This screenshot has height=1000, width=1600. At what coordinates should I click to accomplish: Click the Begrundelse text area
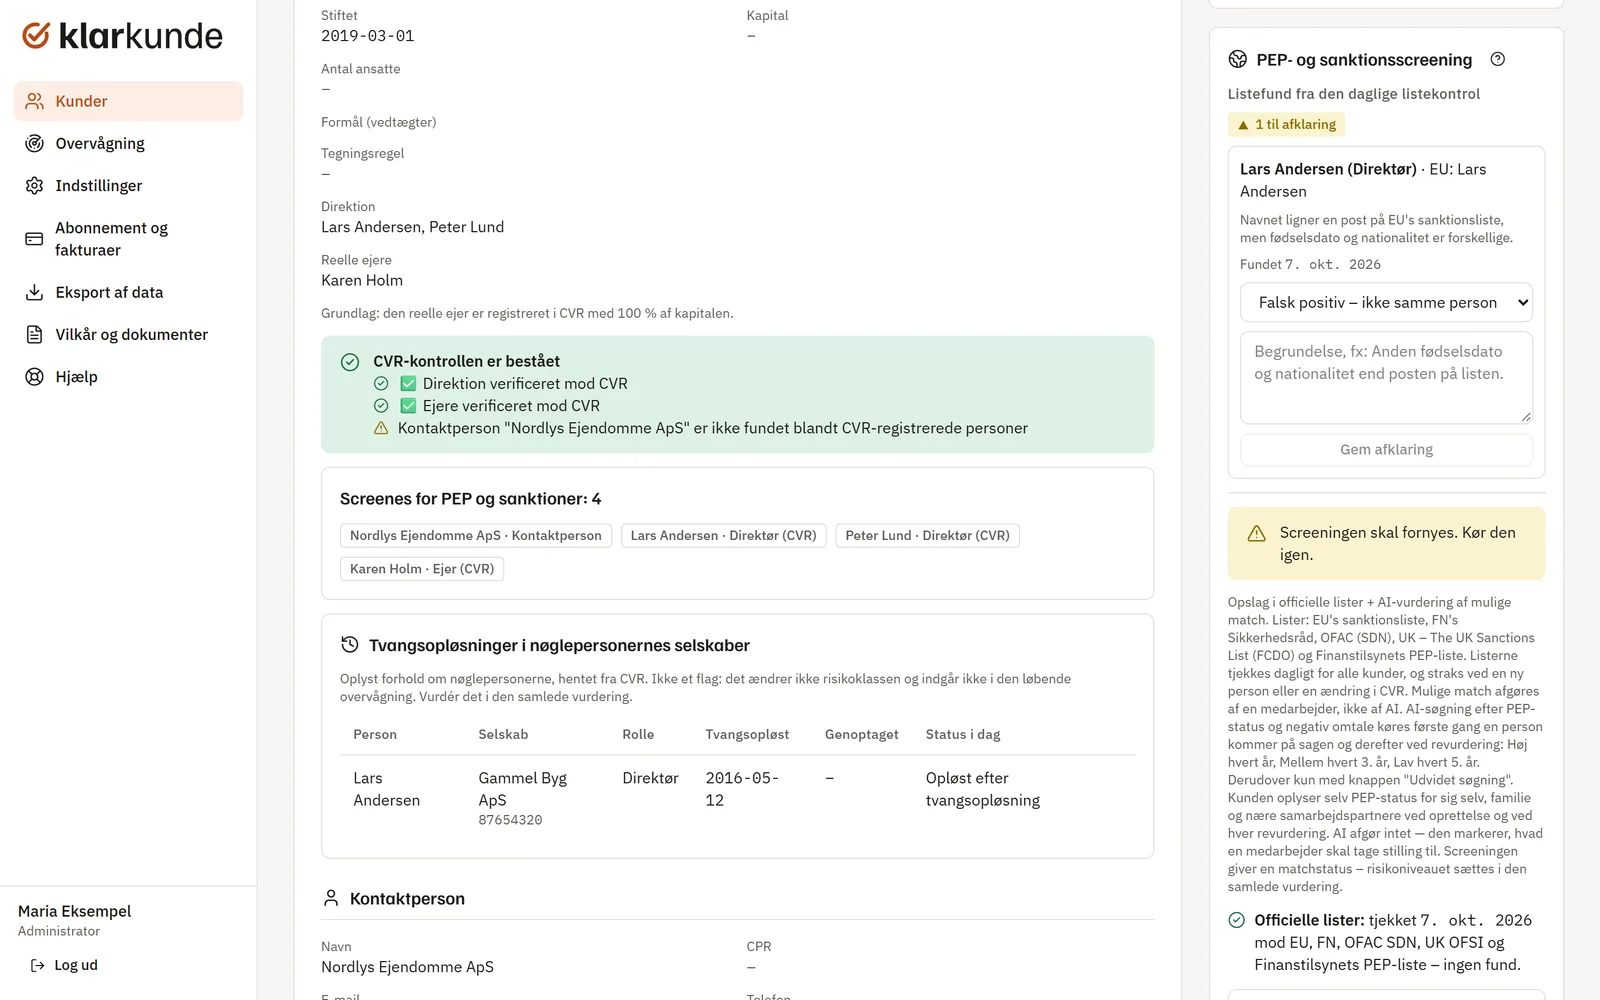[1386, 378]
